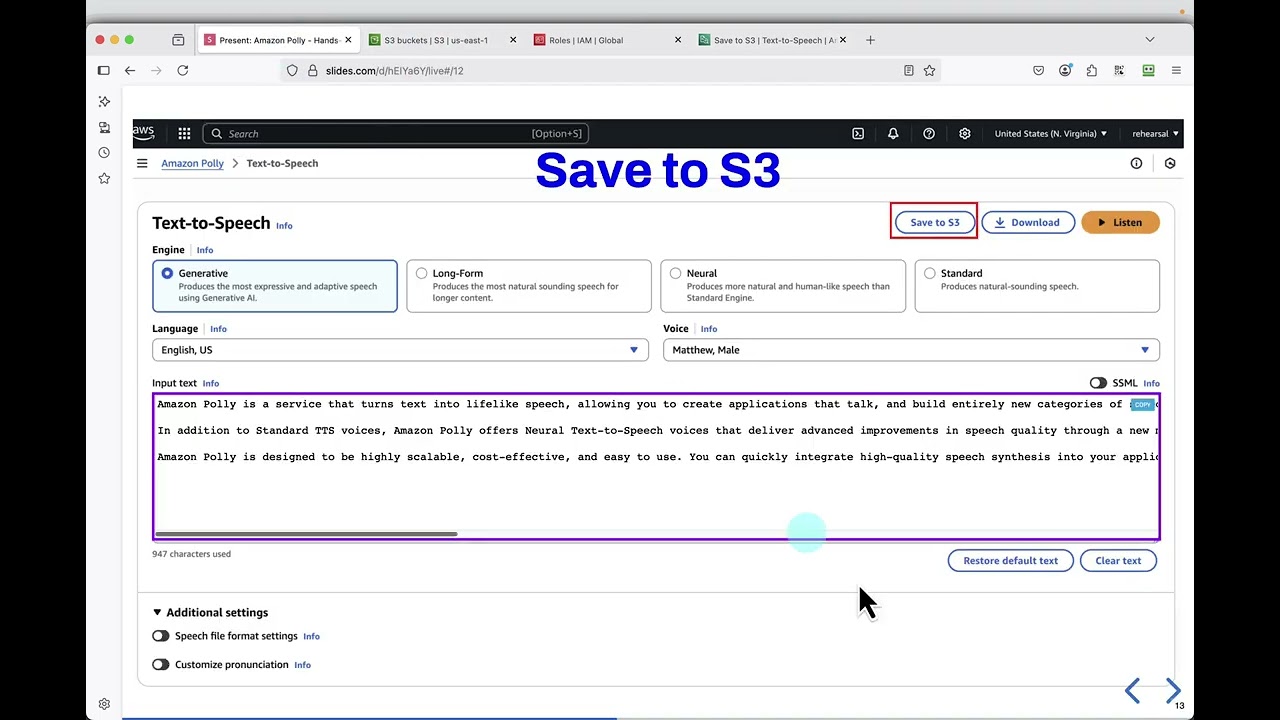Open Firefox application menu hamburger
Image resolution: width=1280 pixels, height=720 pixels.
coord(1176,70)
